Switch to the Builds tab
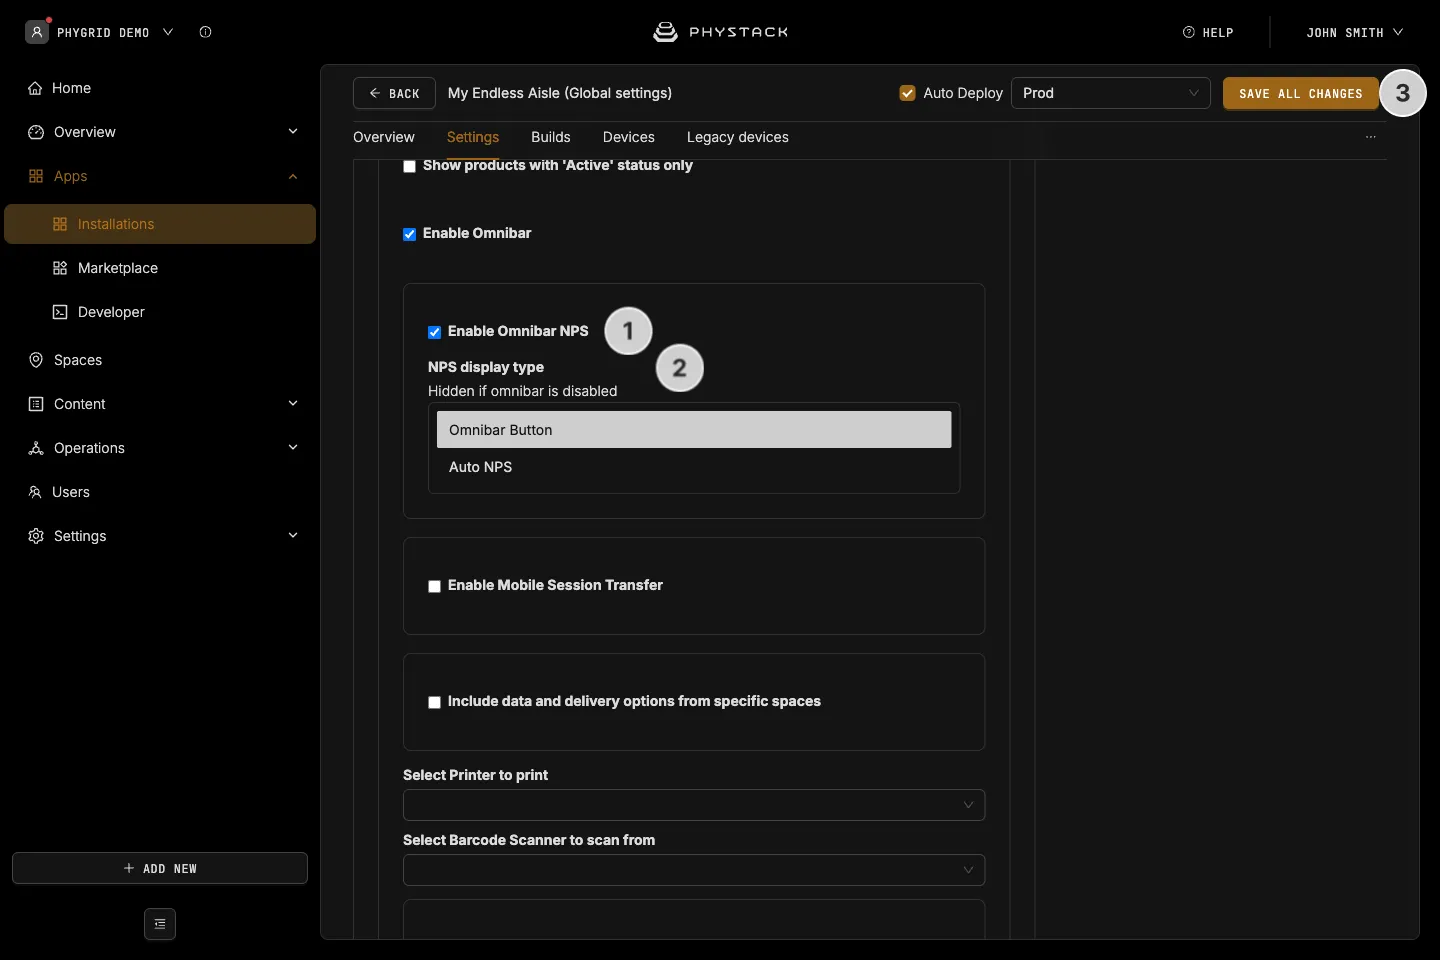The height and width of the screenshot is (960, 1440). pos(551,137)
